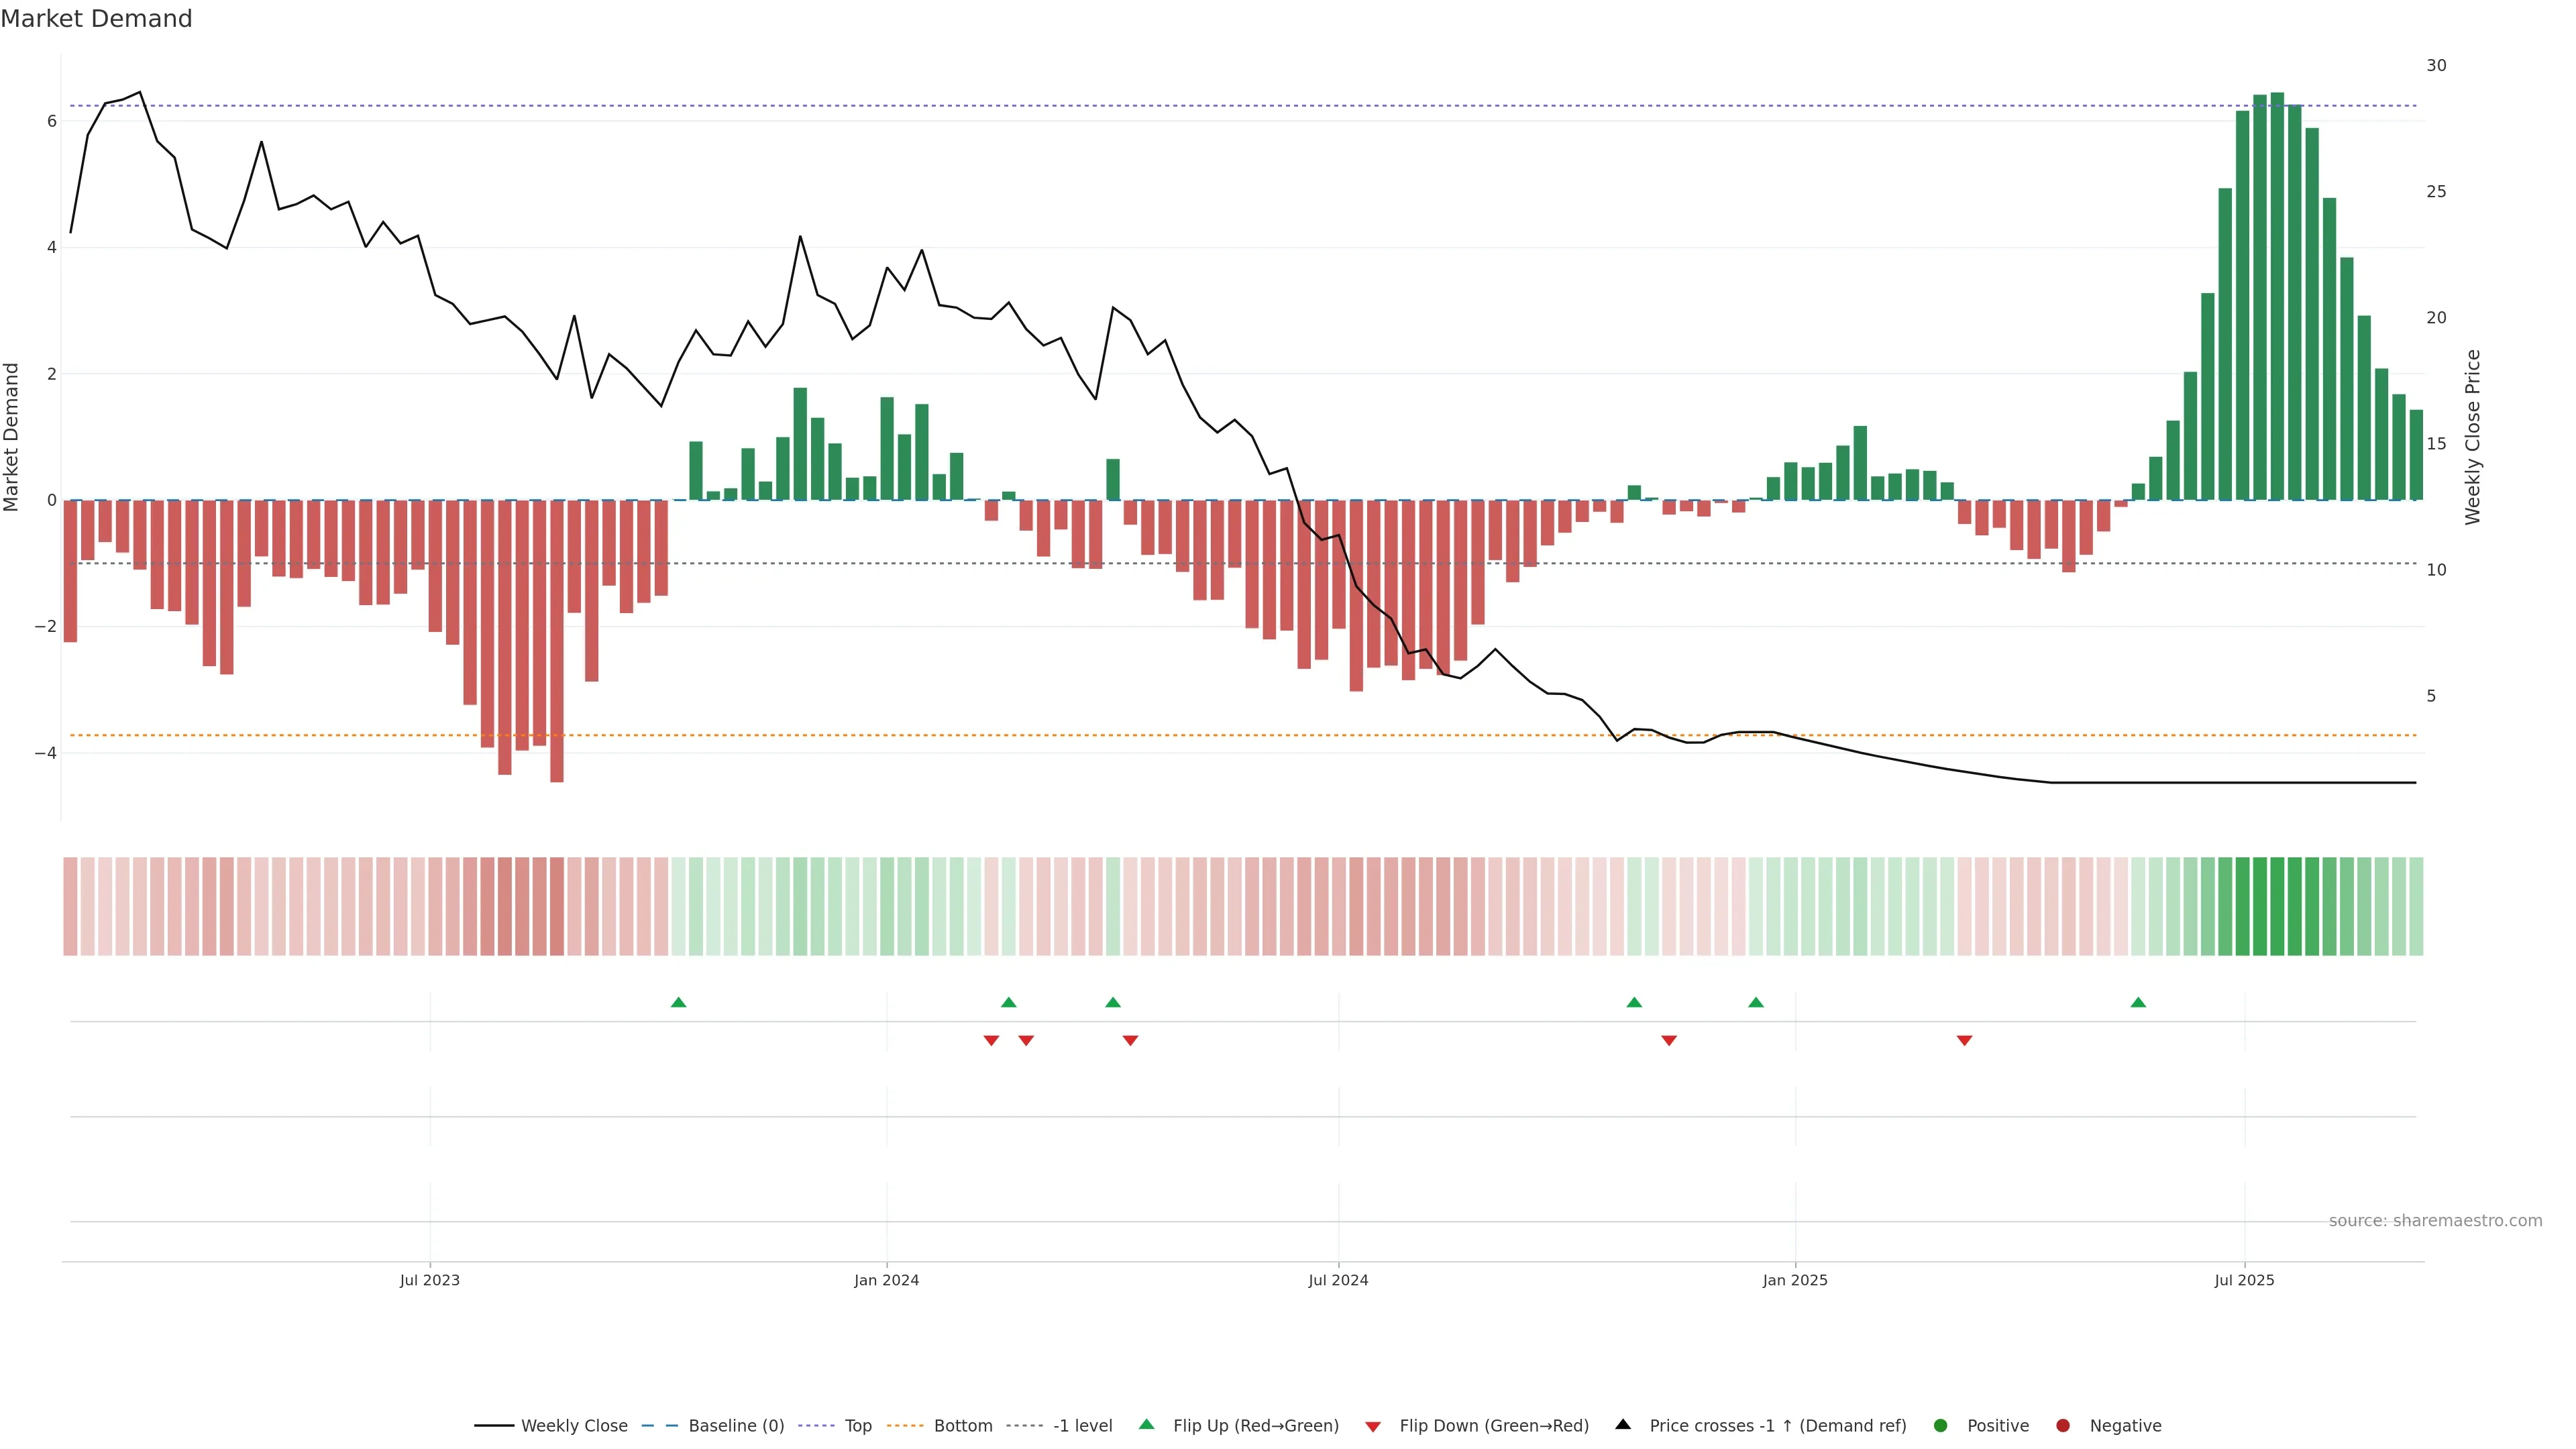Click the first green flip-up marker
Image resolution: width=2576 pixels, height=1449 pixels.
click(679, 1002)
